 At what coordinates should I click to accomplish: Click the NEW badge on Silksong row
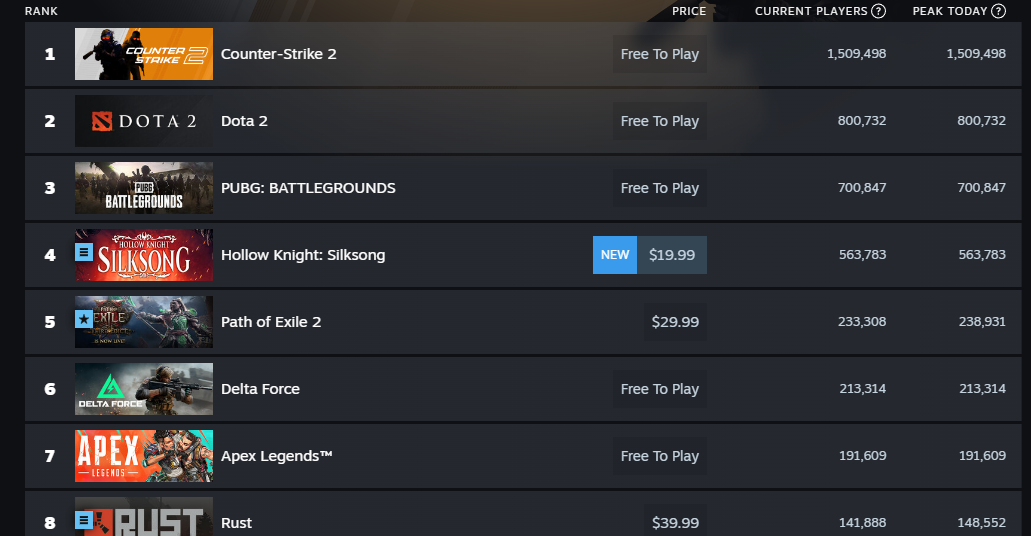[x=615, y=255]
